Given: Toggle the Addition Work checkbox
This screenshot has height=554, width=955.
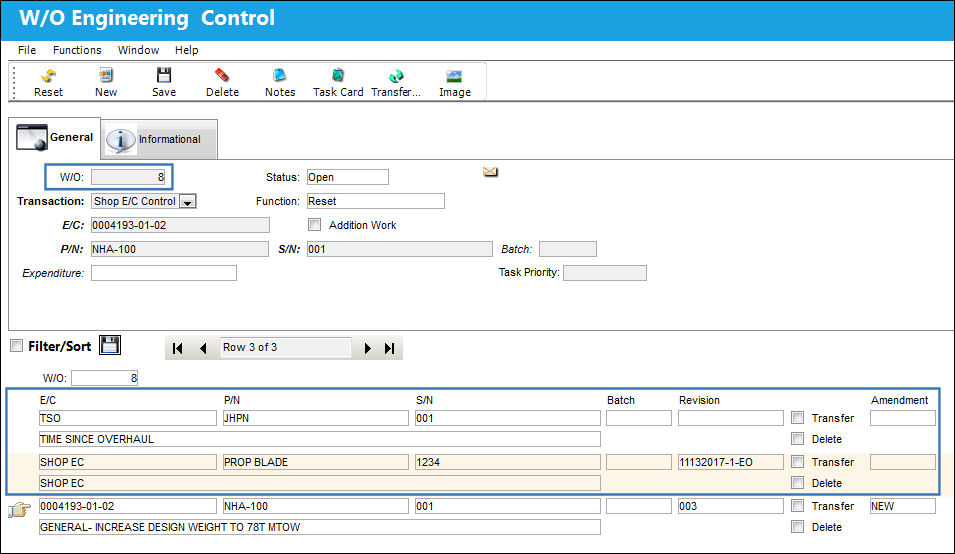Looking at the screenshot, I should point(314,225).
